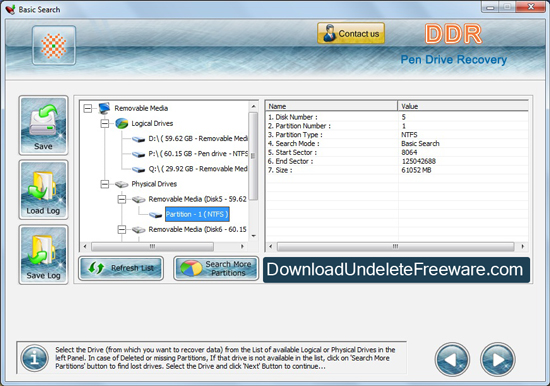
Task: Collapse the Removable Media root node
Action: pyautogui.click(x=88, y=108)
